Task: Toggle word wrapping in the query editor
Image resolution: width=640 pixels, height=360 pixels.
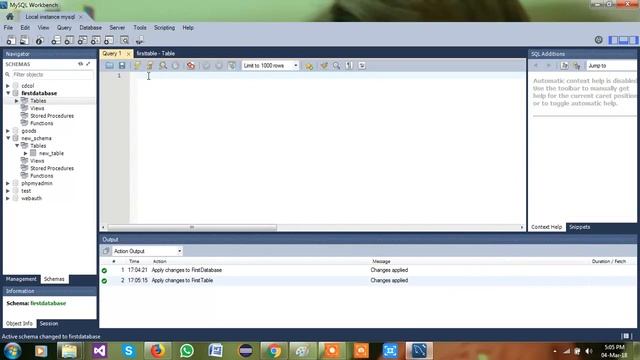Action: point(362,65)
